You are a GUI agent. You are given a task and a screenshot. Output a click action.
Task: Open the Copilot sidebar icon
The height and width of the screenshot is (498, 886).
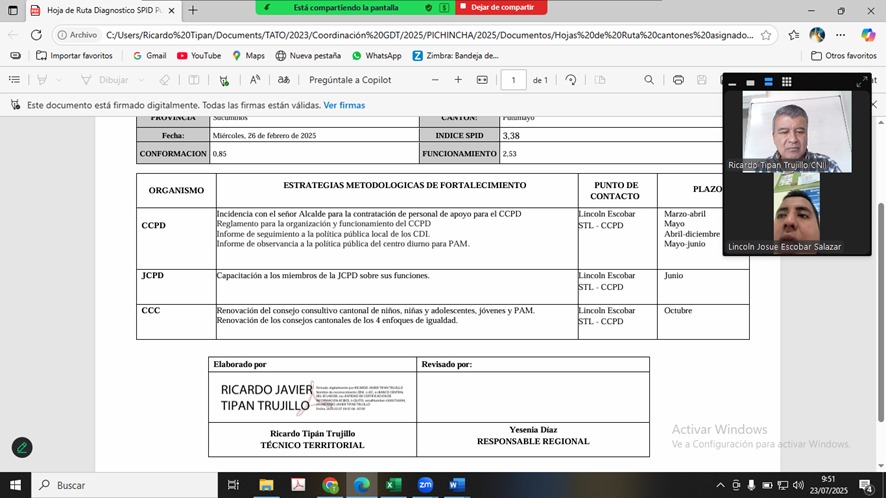click(868, 35)
